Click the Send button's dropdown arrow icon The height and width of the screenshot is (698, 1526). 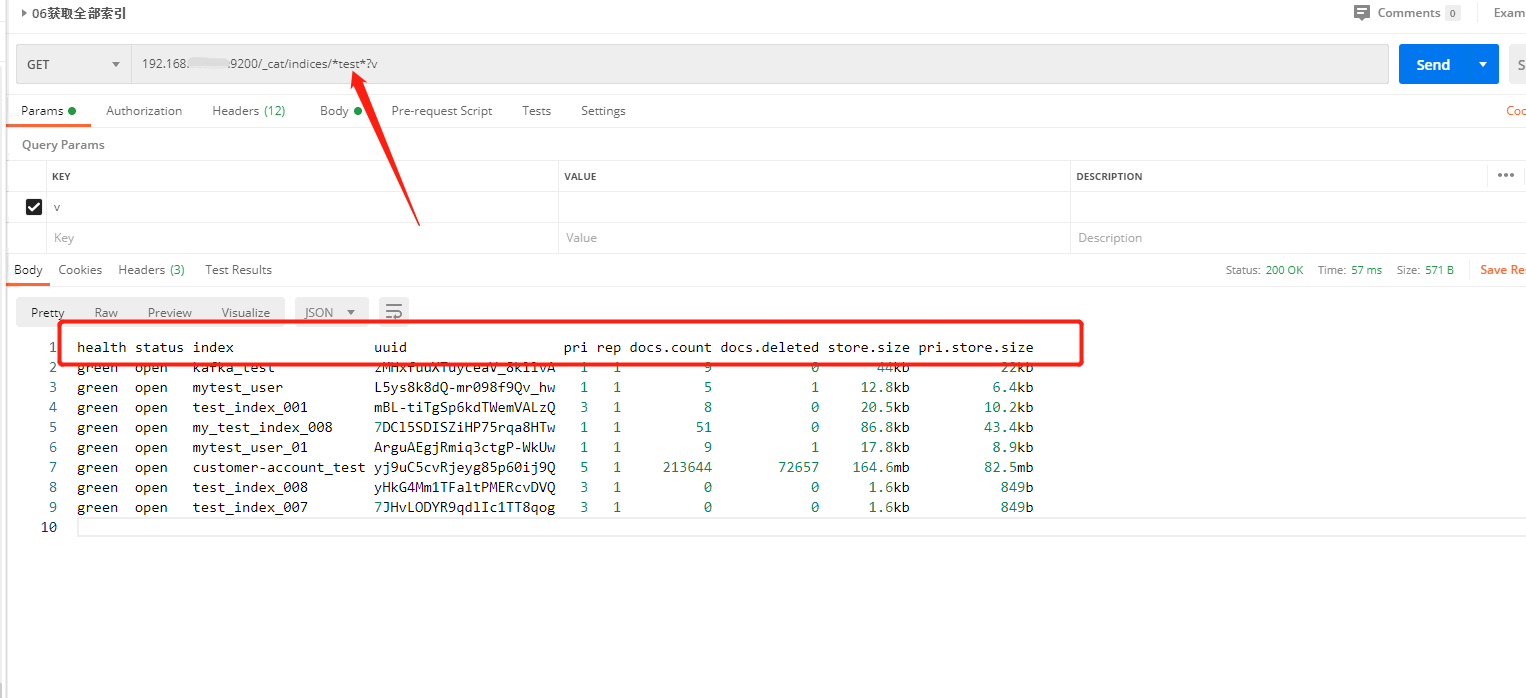tap(1482, 63)
